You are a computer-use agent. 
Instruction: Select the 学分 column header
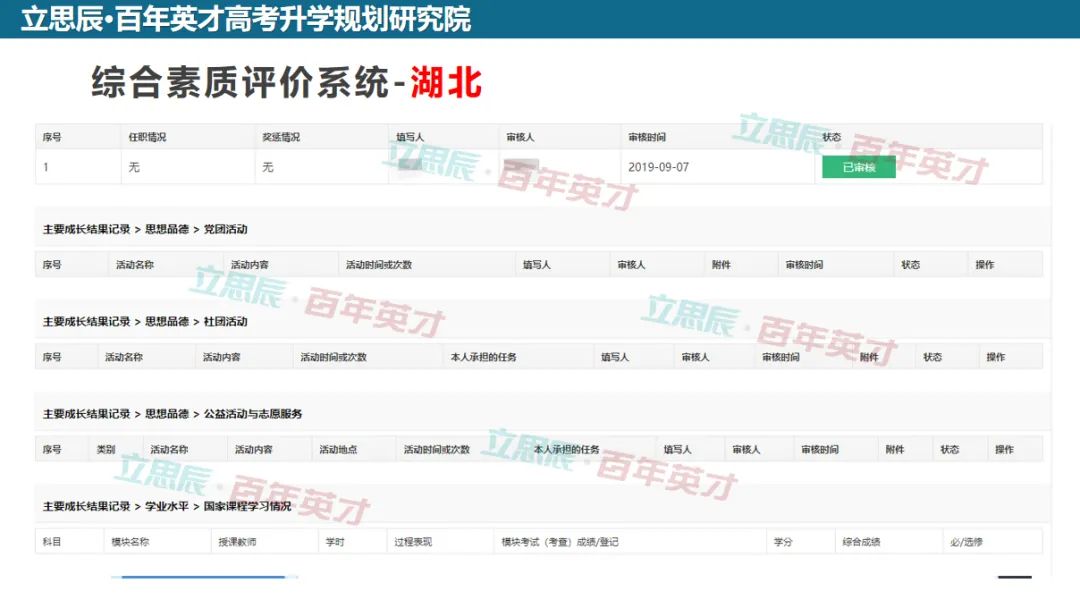click(783, 541)
